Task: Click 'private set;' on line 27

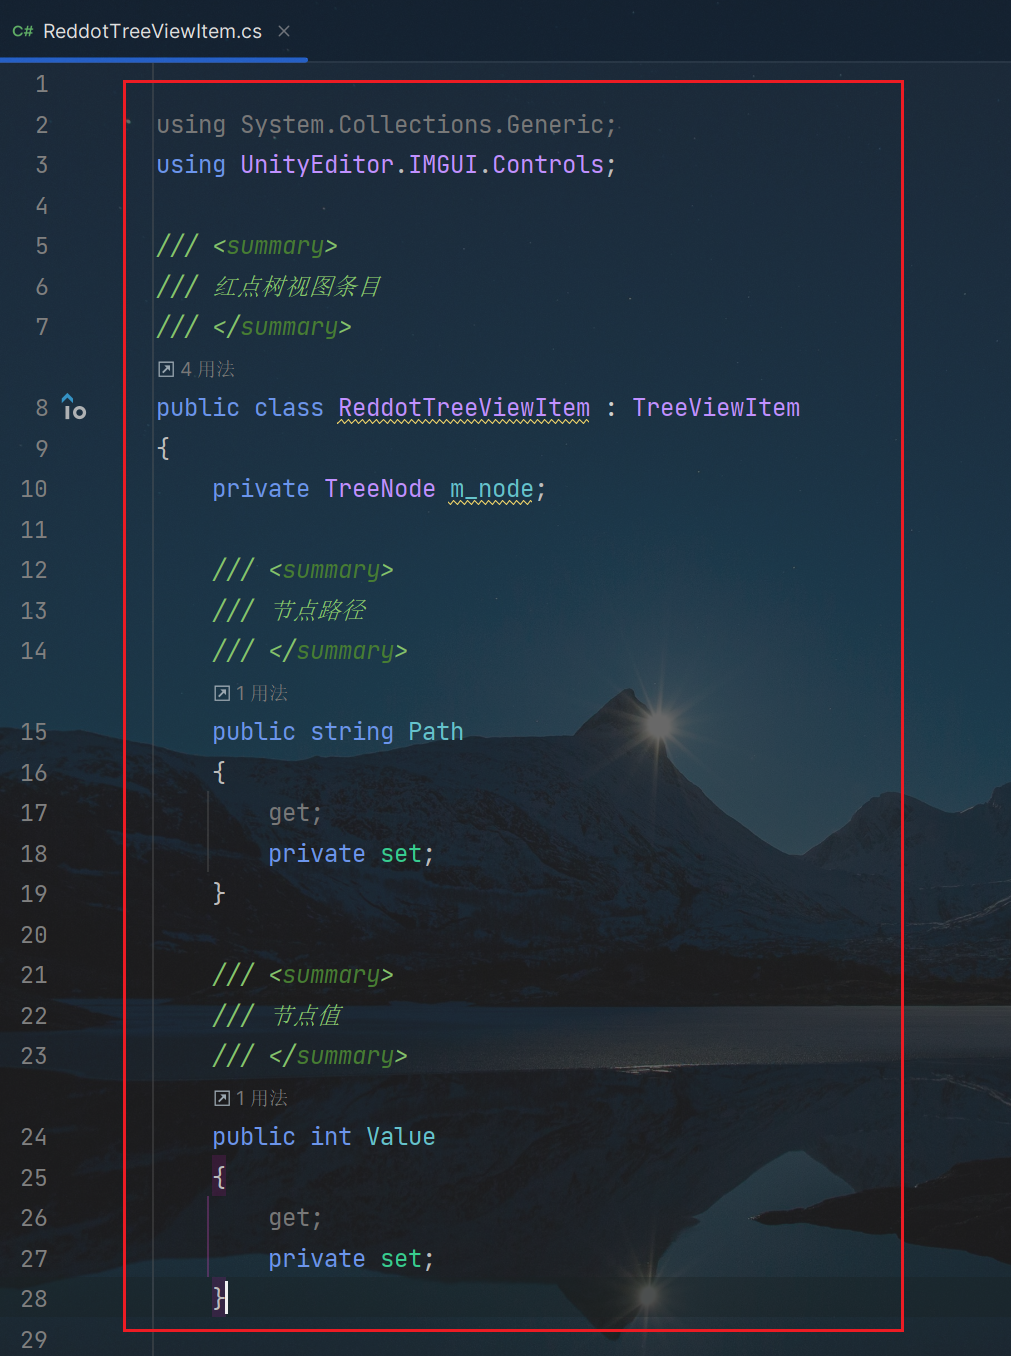Action: 351,1259
